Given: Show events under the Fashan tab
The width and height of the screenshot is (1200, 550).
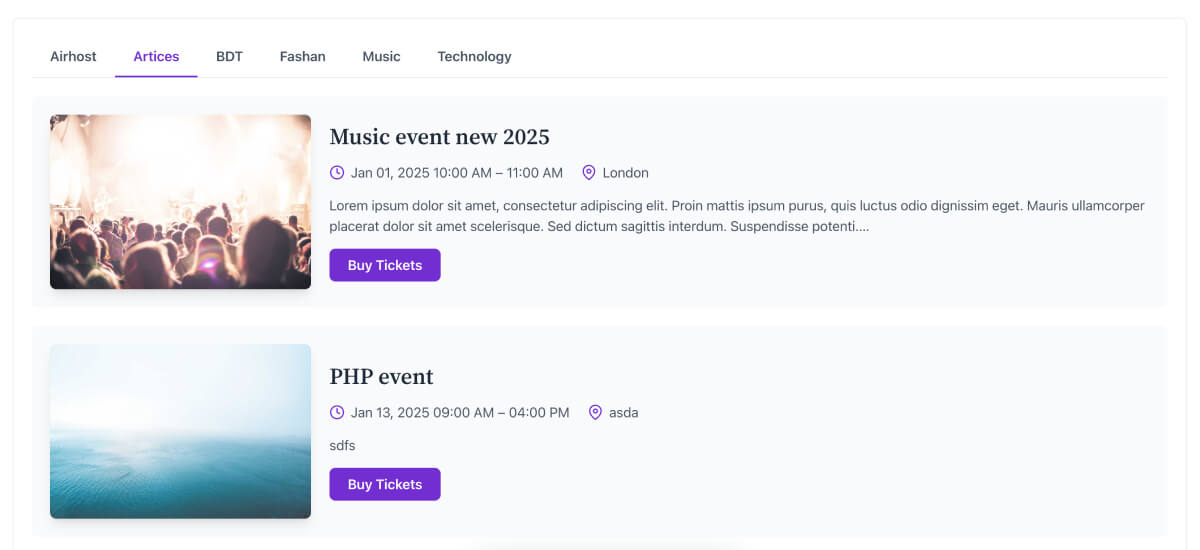Looking at the screenshot, I should pos(302,57).
